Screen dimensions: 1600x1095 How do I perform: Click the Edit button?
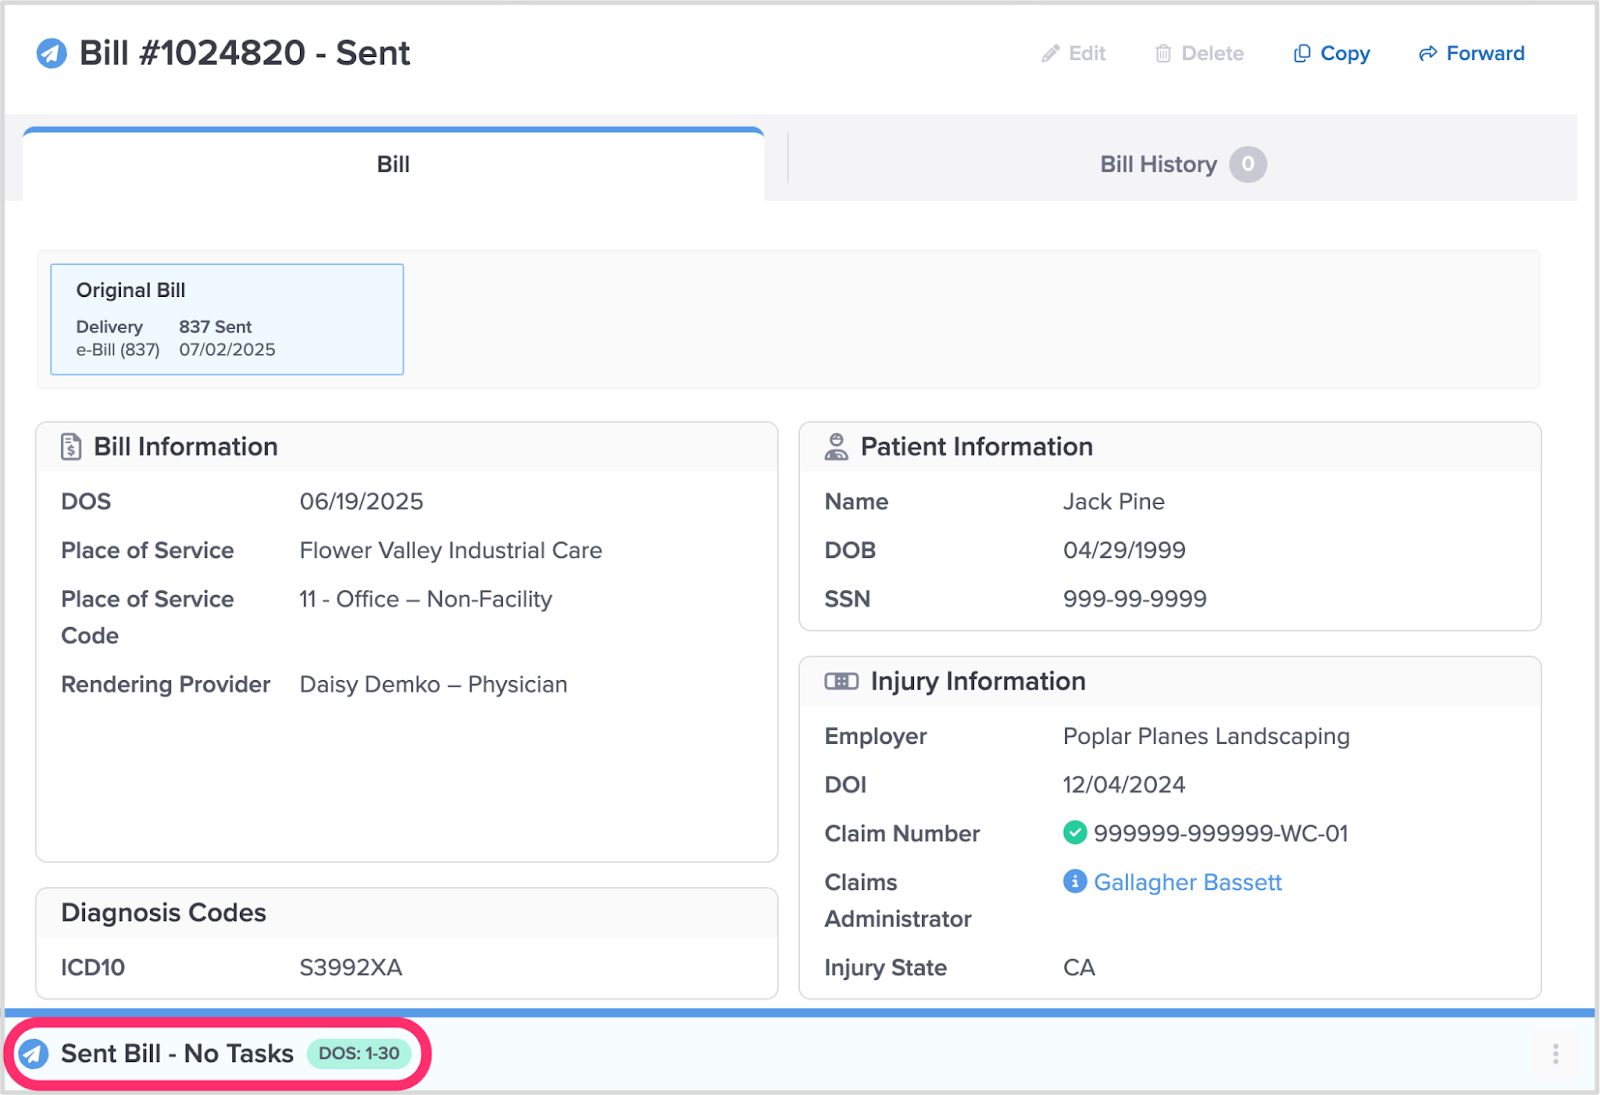[x=1074, y=54]
